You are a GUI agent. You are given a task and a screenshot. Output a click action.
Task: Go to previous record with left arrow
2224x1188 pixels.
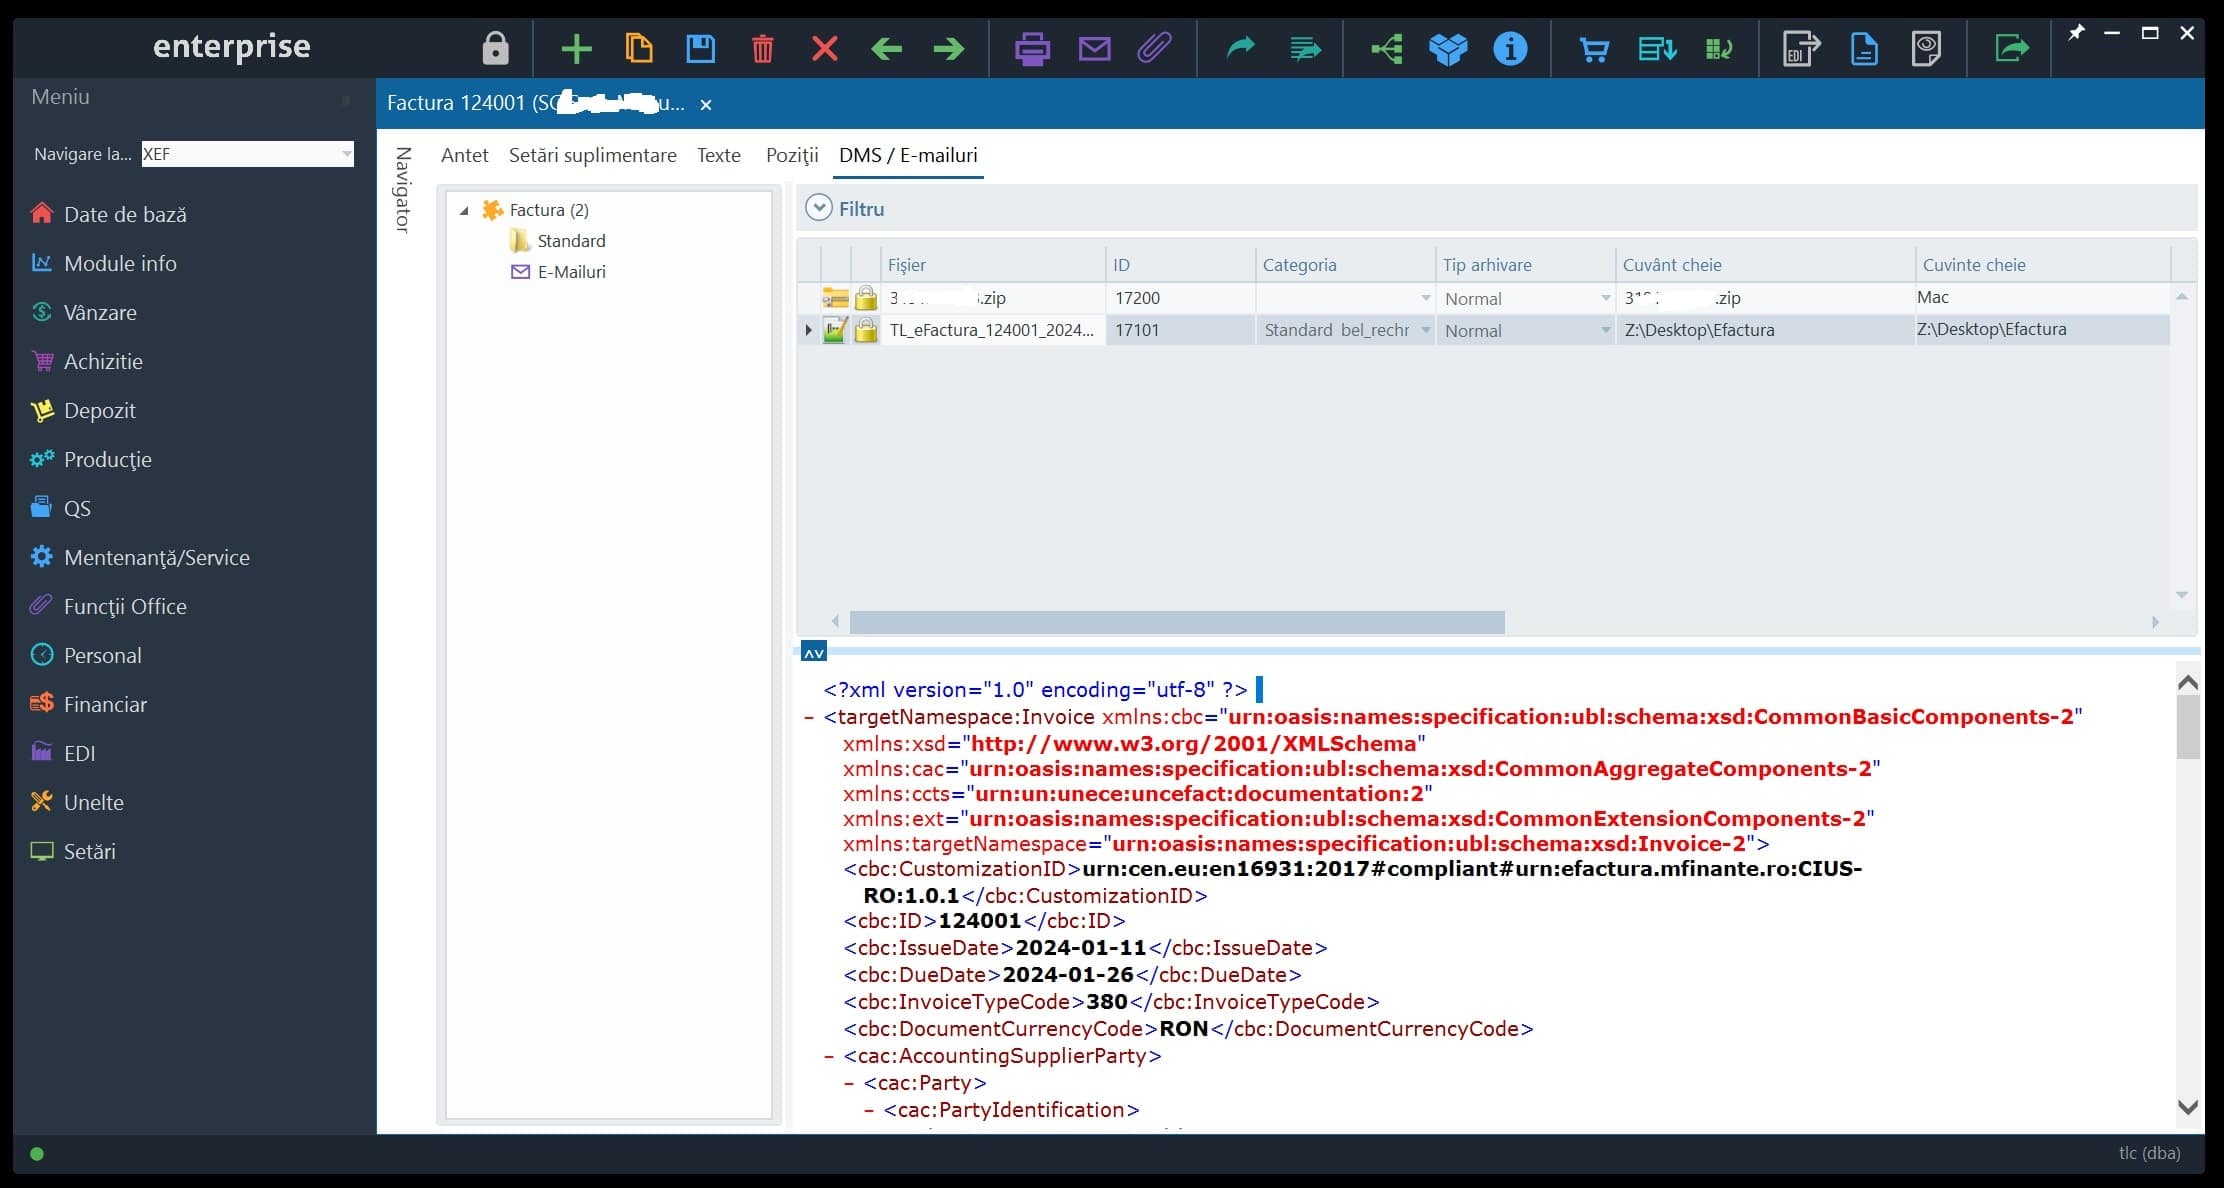(x=886, y=48)
